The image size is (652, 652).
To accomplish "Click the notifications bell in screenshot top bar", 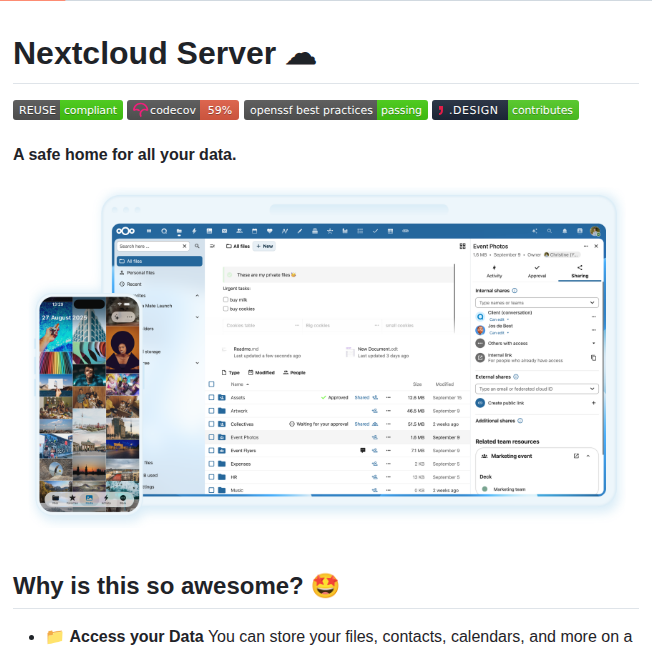I will (x=565, y=231).
